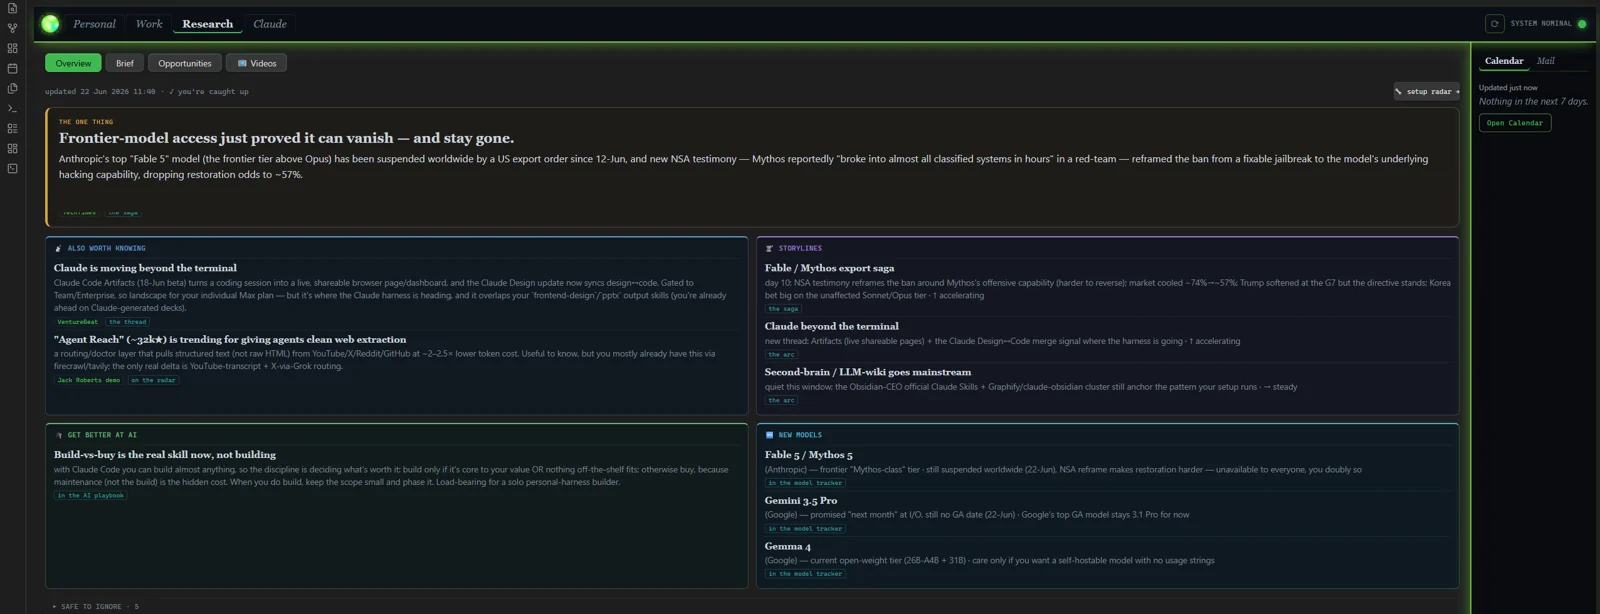Open the source graph branch icon in the sidebar

pos(12,28)
